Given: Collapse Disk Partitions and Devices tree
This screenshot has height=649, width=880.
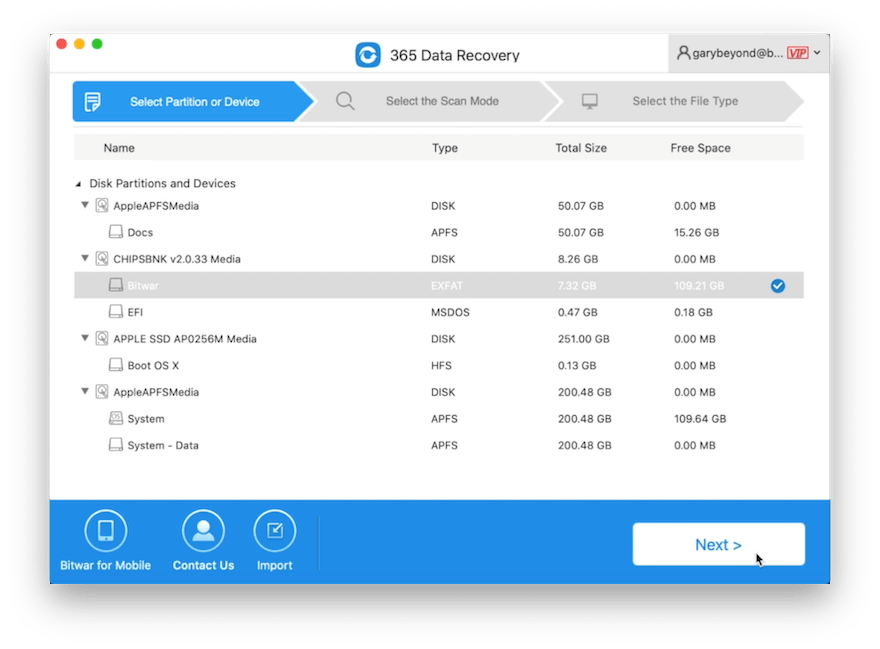Looking at the screenshot, I should (x=79, y=184).
